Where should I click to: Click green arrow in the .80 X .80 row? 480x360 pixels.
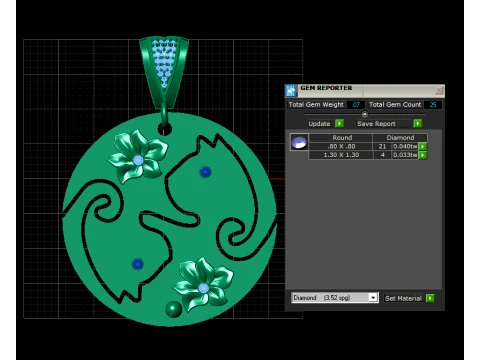tap(423, 146)
